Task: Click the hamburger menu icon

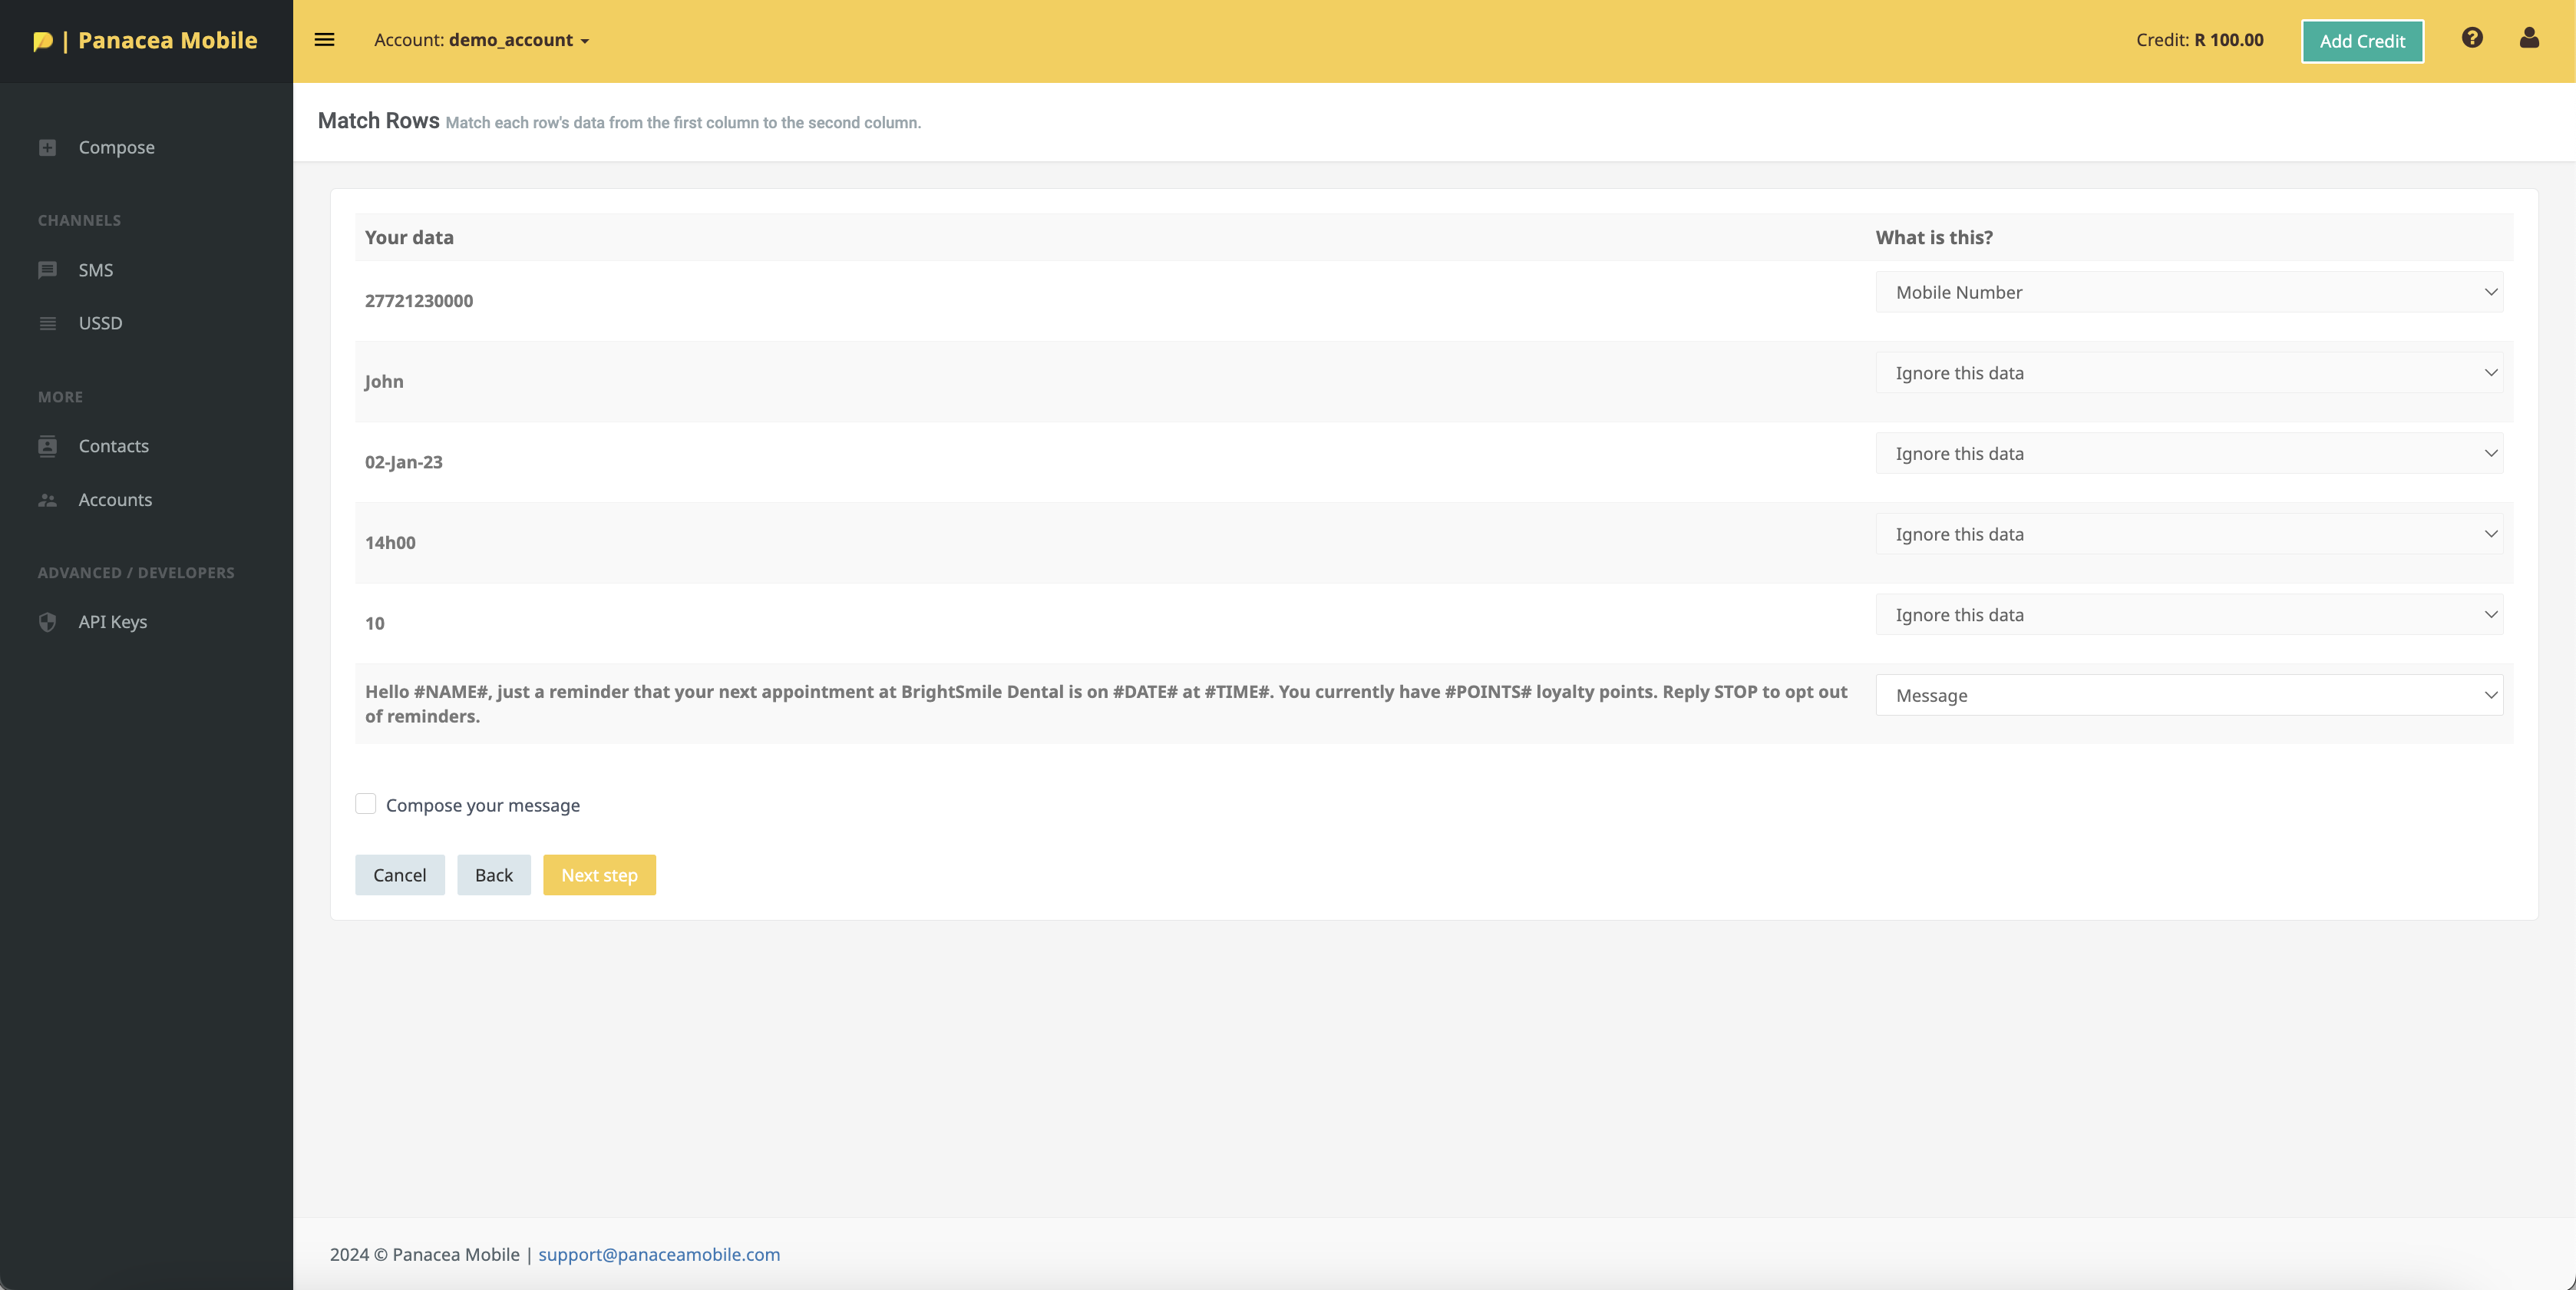Action: pos(324,40)
